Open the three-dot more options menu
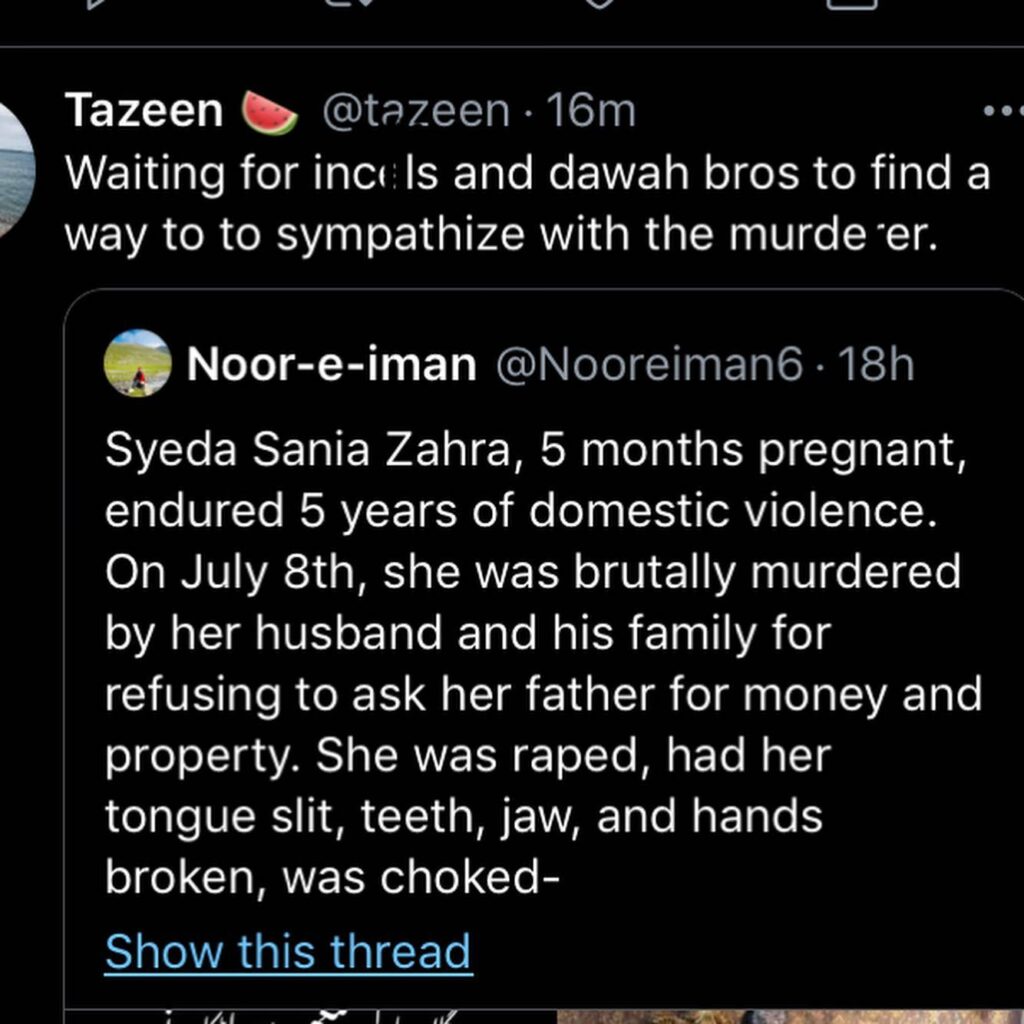Viewport: 1024px width, 1024px height. 1004,111
